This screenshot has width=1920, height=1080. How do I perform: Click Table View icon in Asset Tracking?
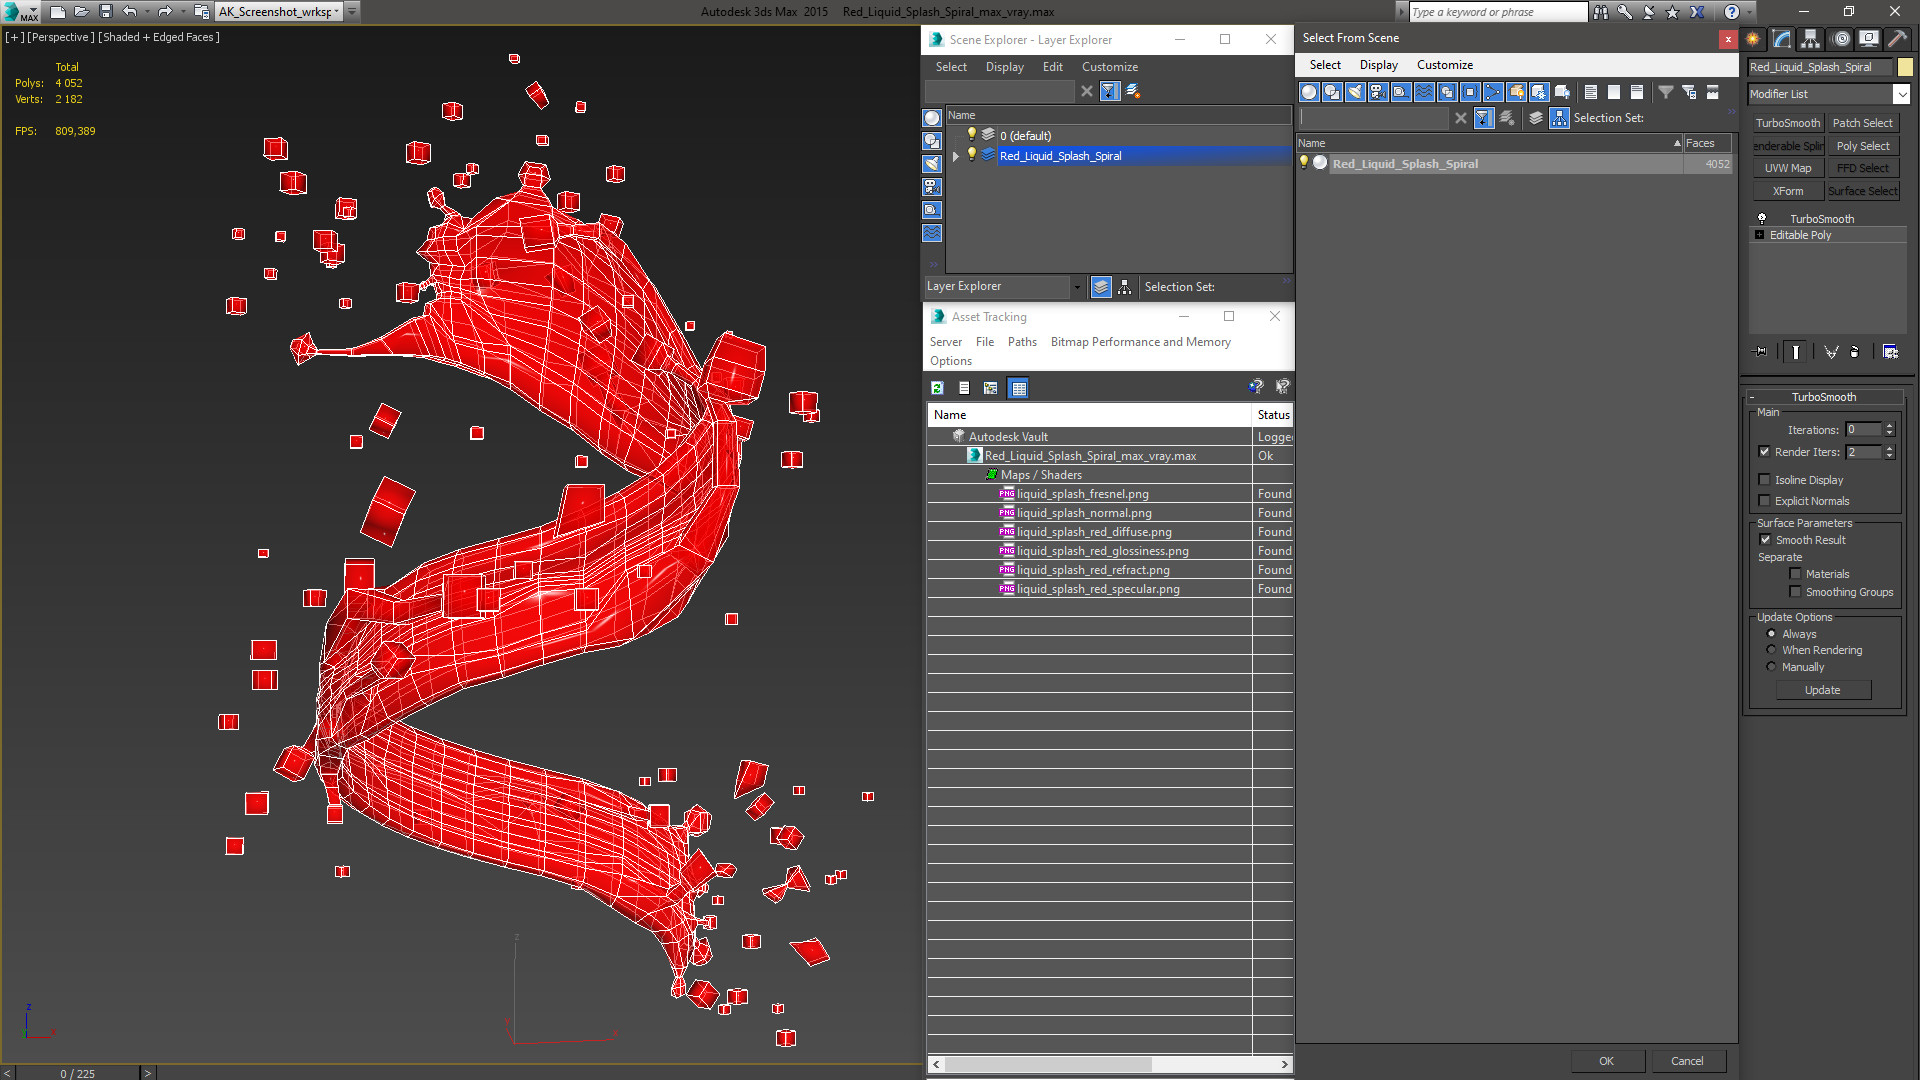(1018, 388)
